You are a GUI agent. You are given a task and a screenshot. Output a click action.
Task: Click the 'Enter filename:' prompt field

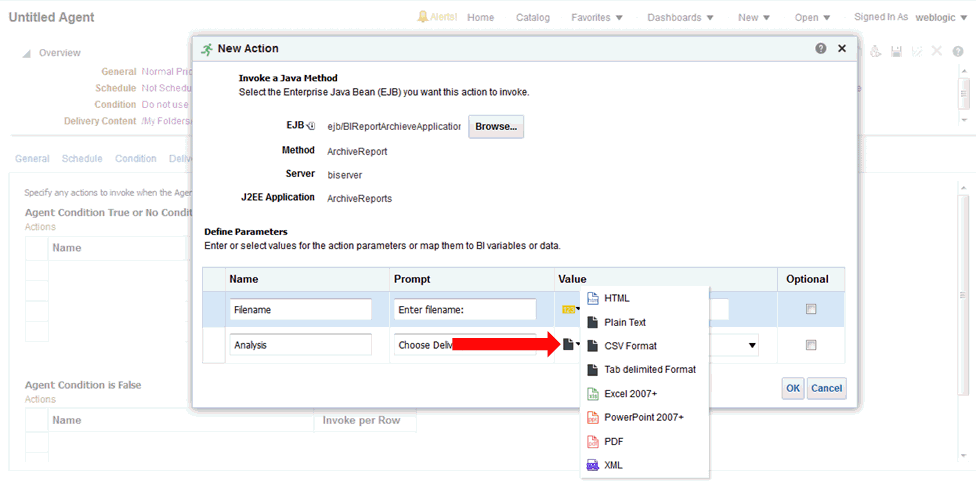[x=466, y=309]
